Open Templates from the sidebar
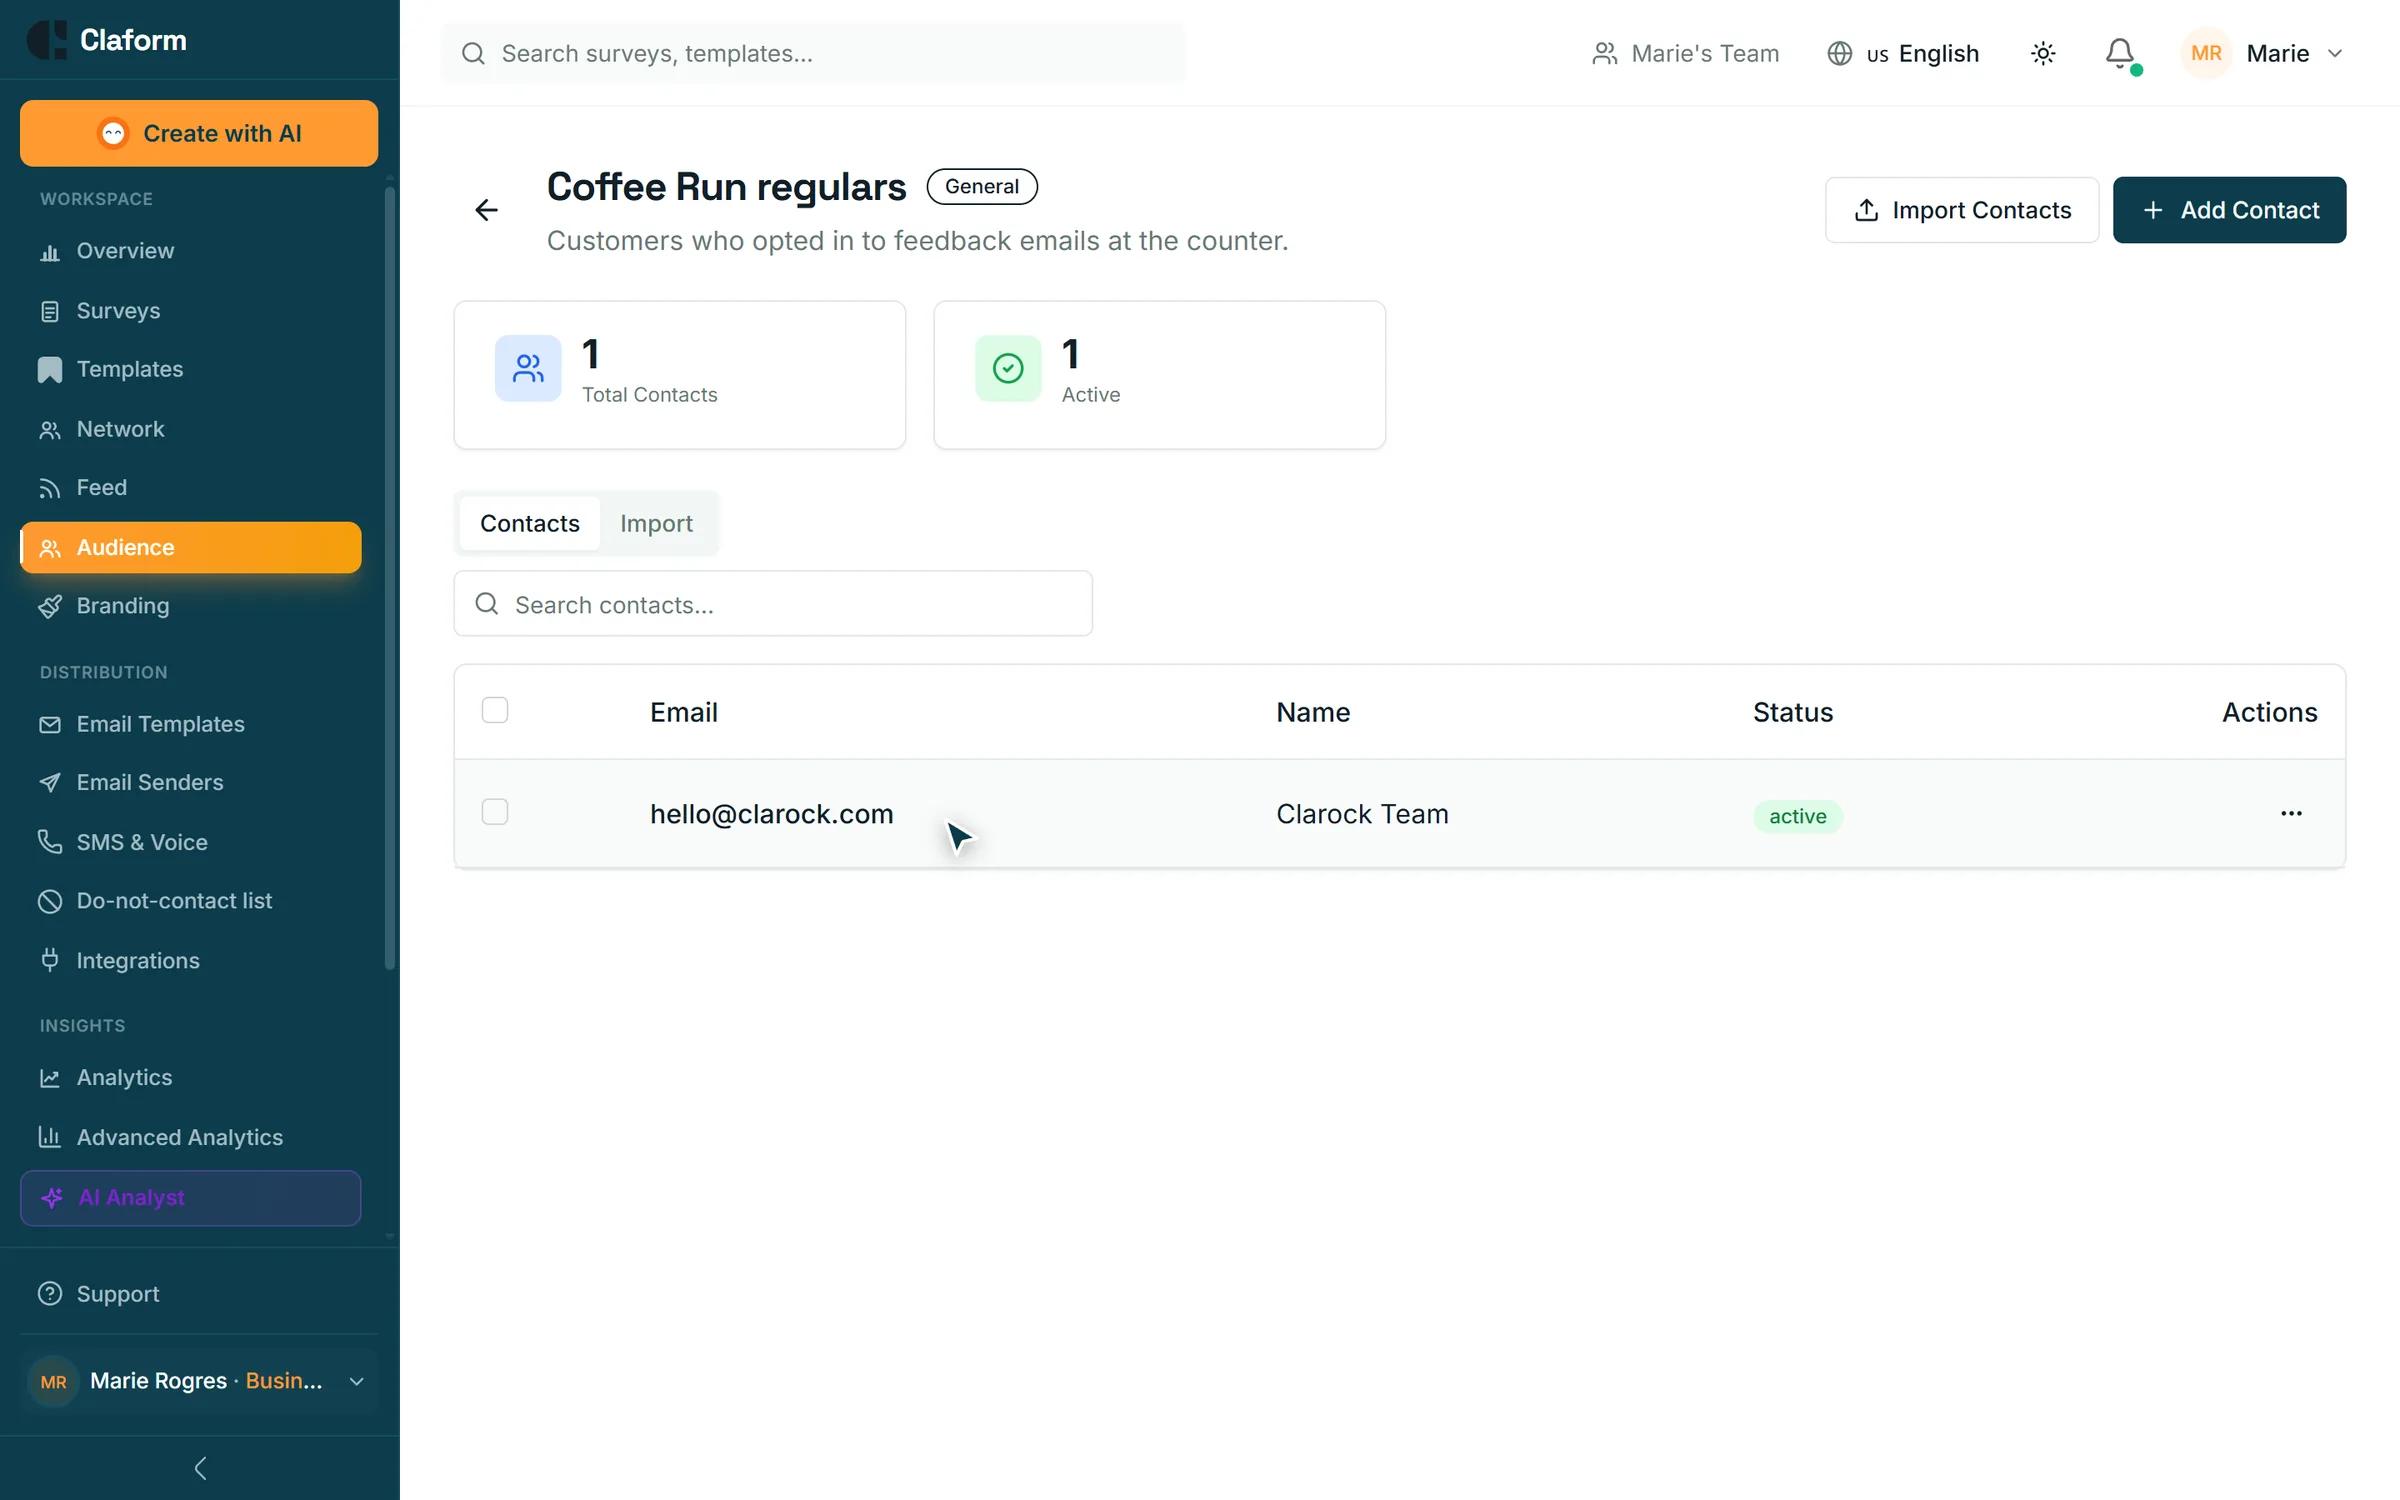The image size is (2400, 1500). pos(190,369)
